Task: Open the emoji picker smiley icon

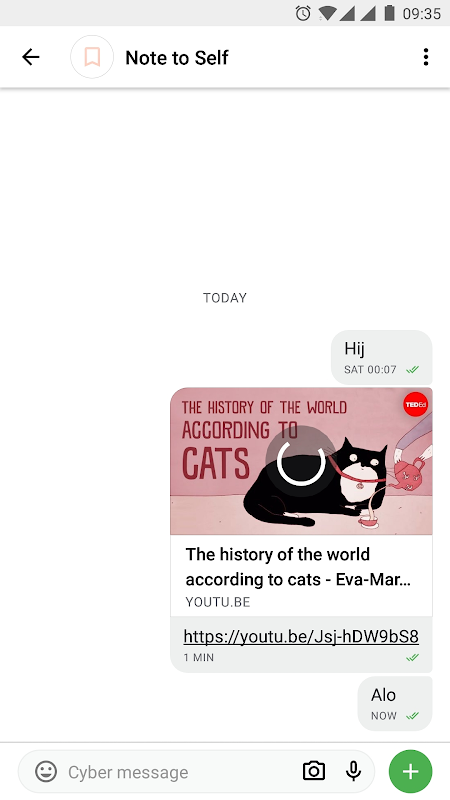Action: coord(46,771)
